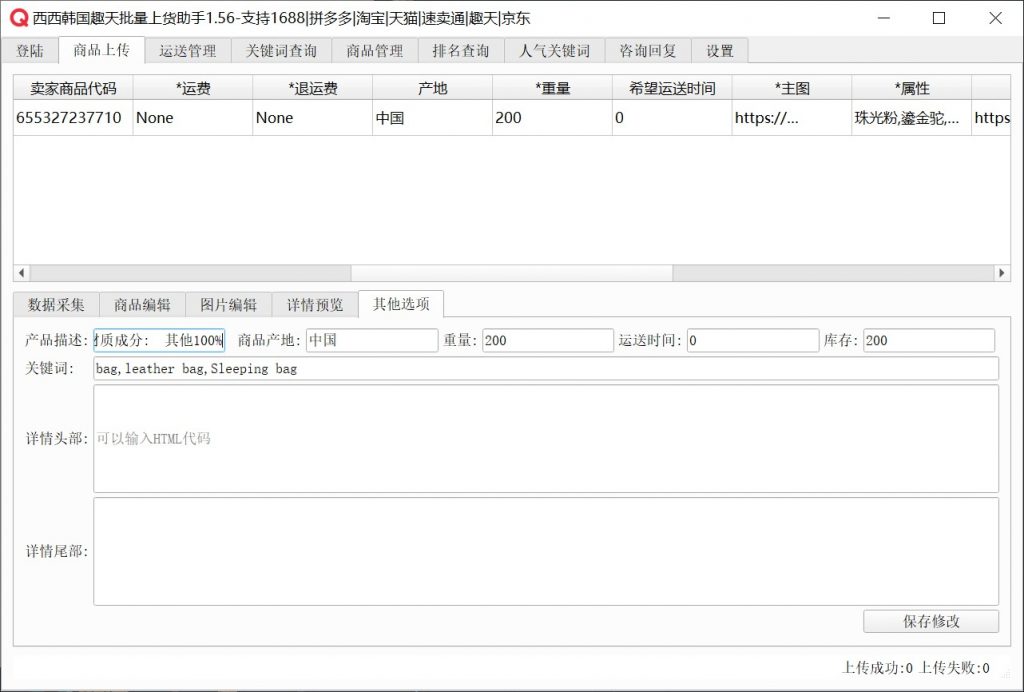
Task: Select the 商品产地 input field
Action: (x=371, y=341)
